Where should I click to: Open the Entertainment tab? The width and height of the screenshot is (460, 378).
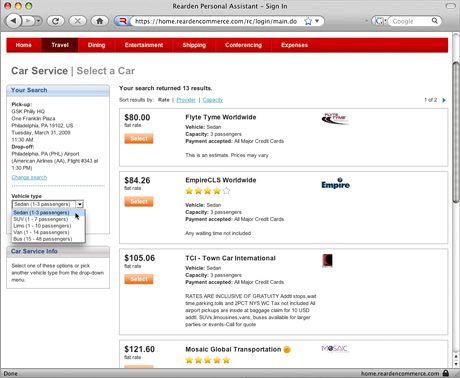(144, 45)
